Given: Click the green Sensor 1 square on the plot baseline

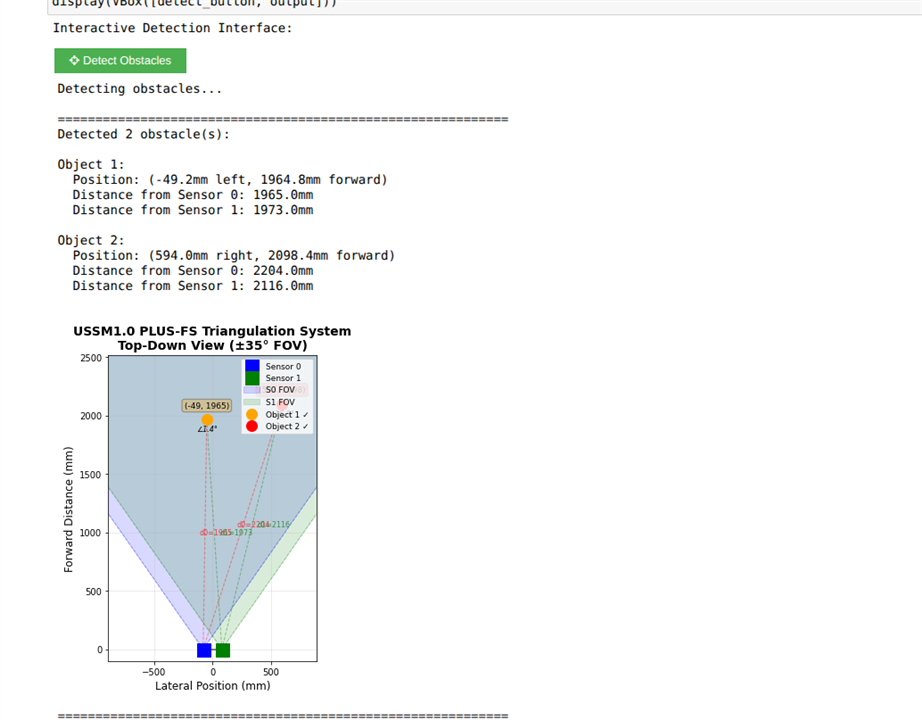Looking at the screenshot, I should coord(223,650).
